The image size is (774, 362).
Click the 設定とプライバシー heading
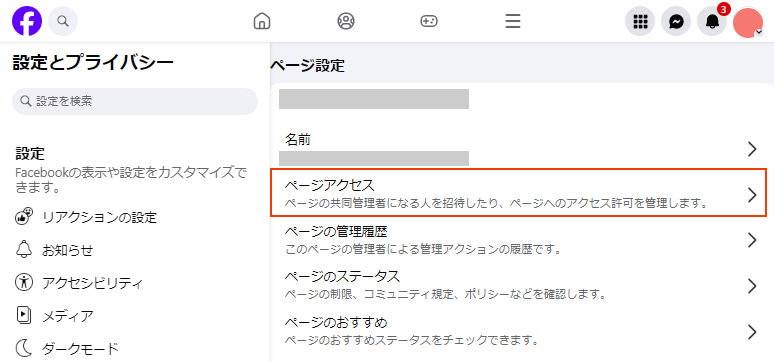93,62
